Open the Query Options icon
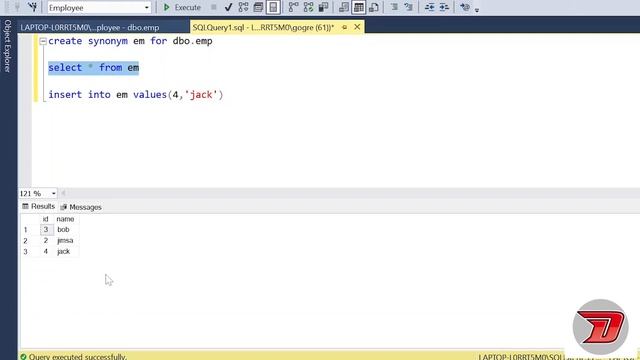 click(x=258, y=7)
